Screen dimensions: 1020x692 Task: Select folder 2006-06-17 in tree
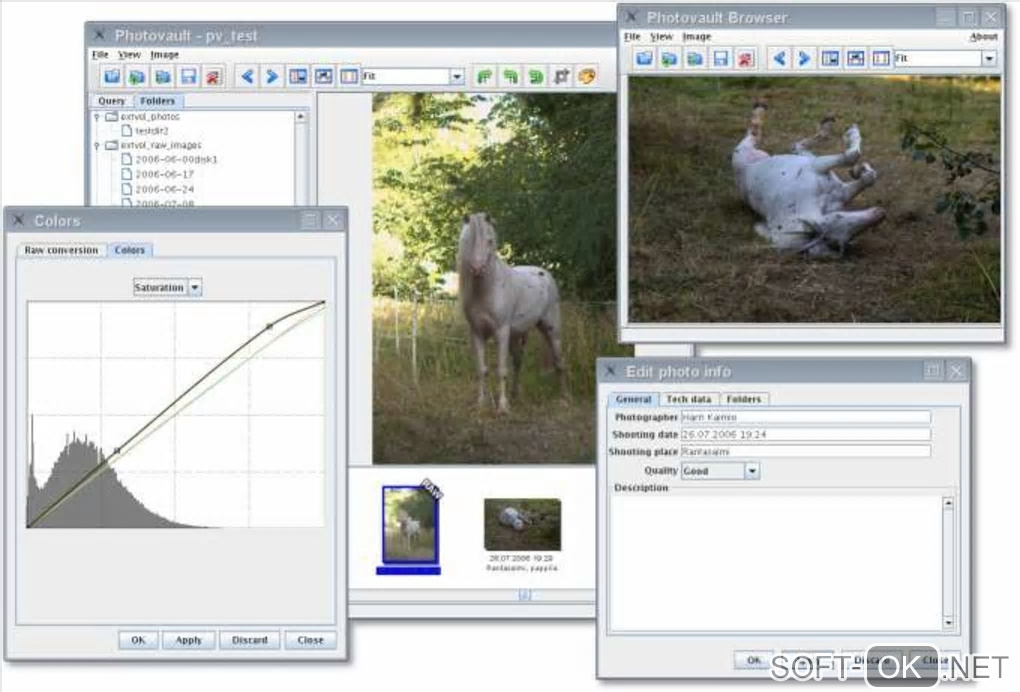pos(165,174)
